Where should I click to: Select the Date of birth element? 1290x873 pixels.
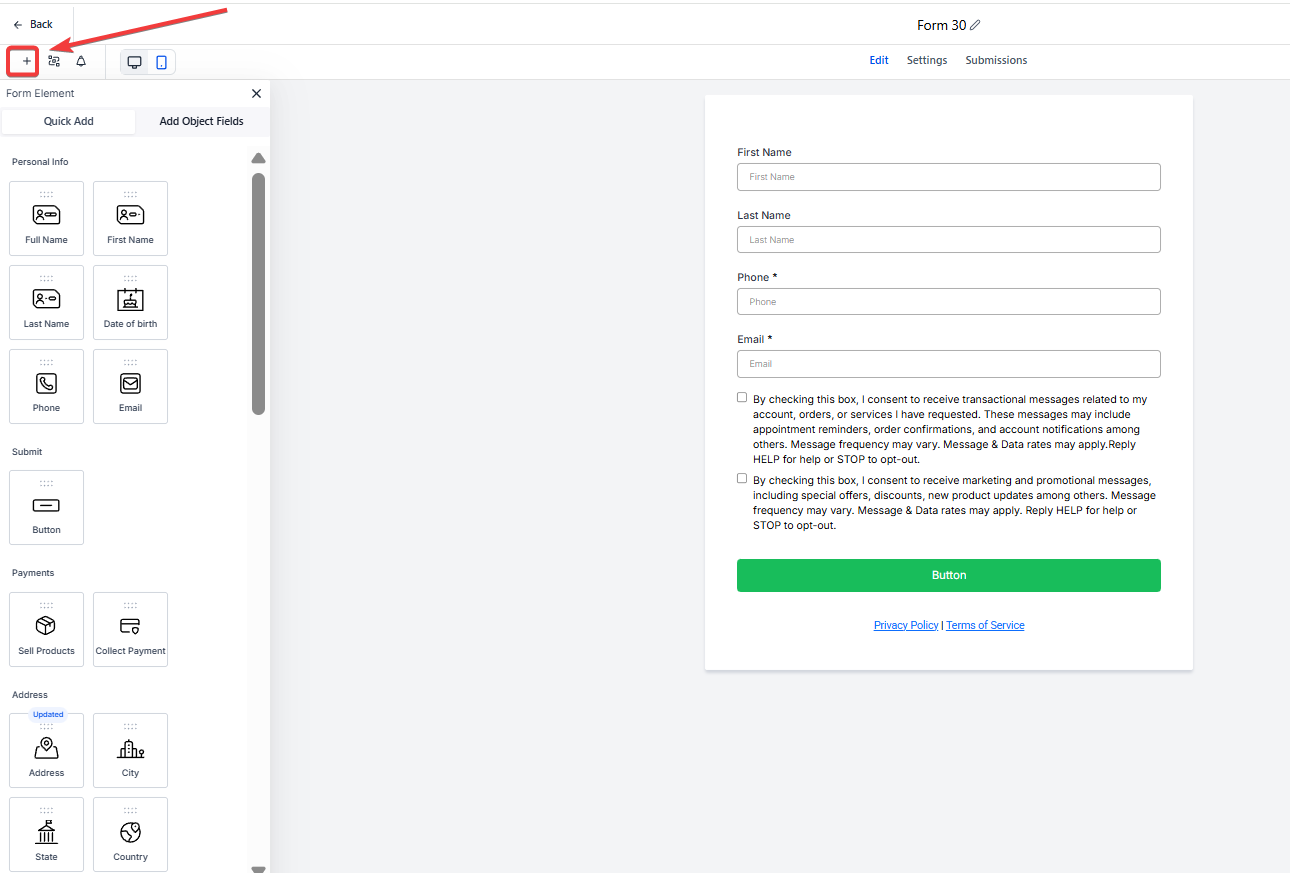click(130, 302)
